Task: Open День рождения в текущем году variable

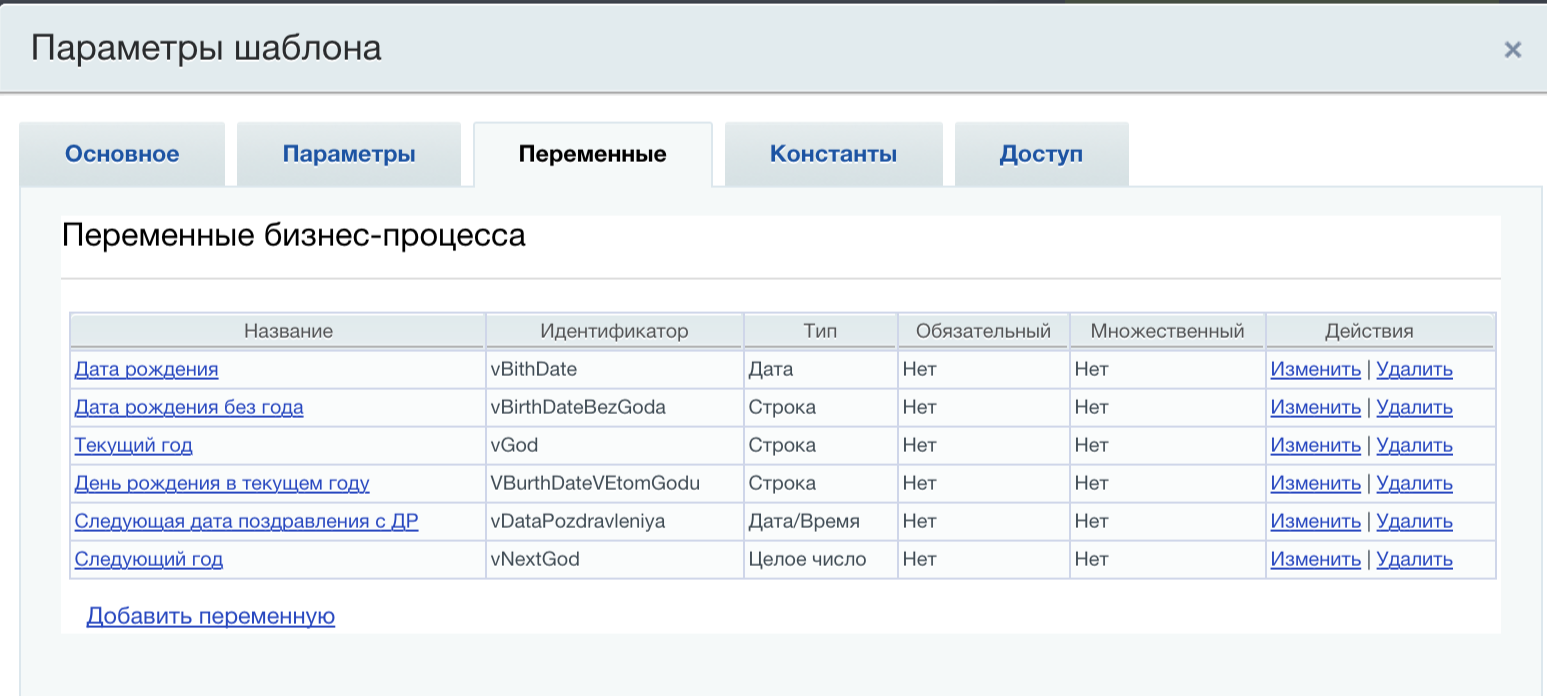Action: click(222, 483)
